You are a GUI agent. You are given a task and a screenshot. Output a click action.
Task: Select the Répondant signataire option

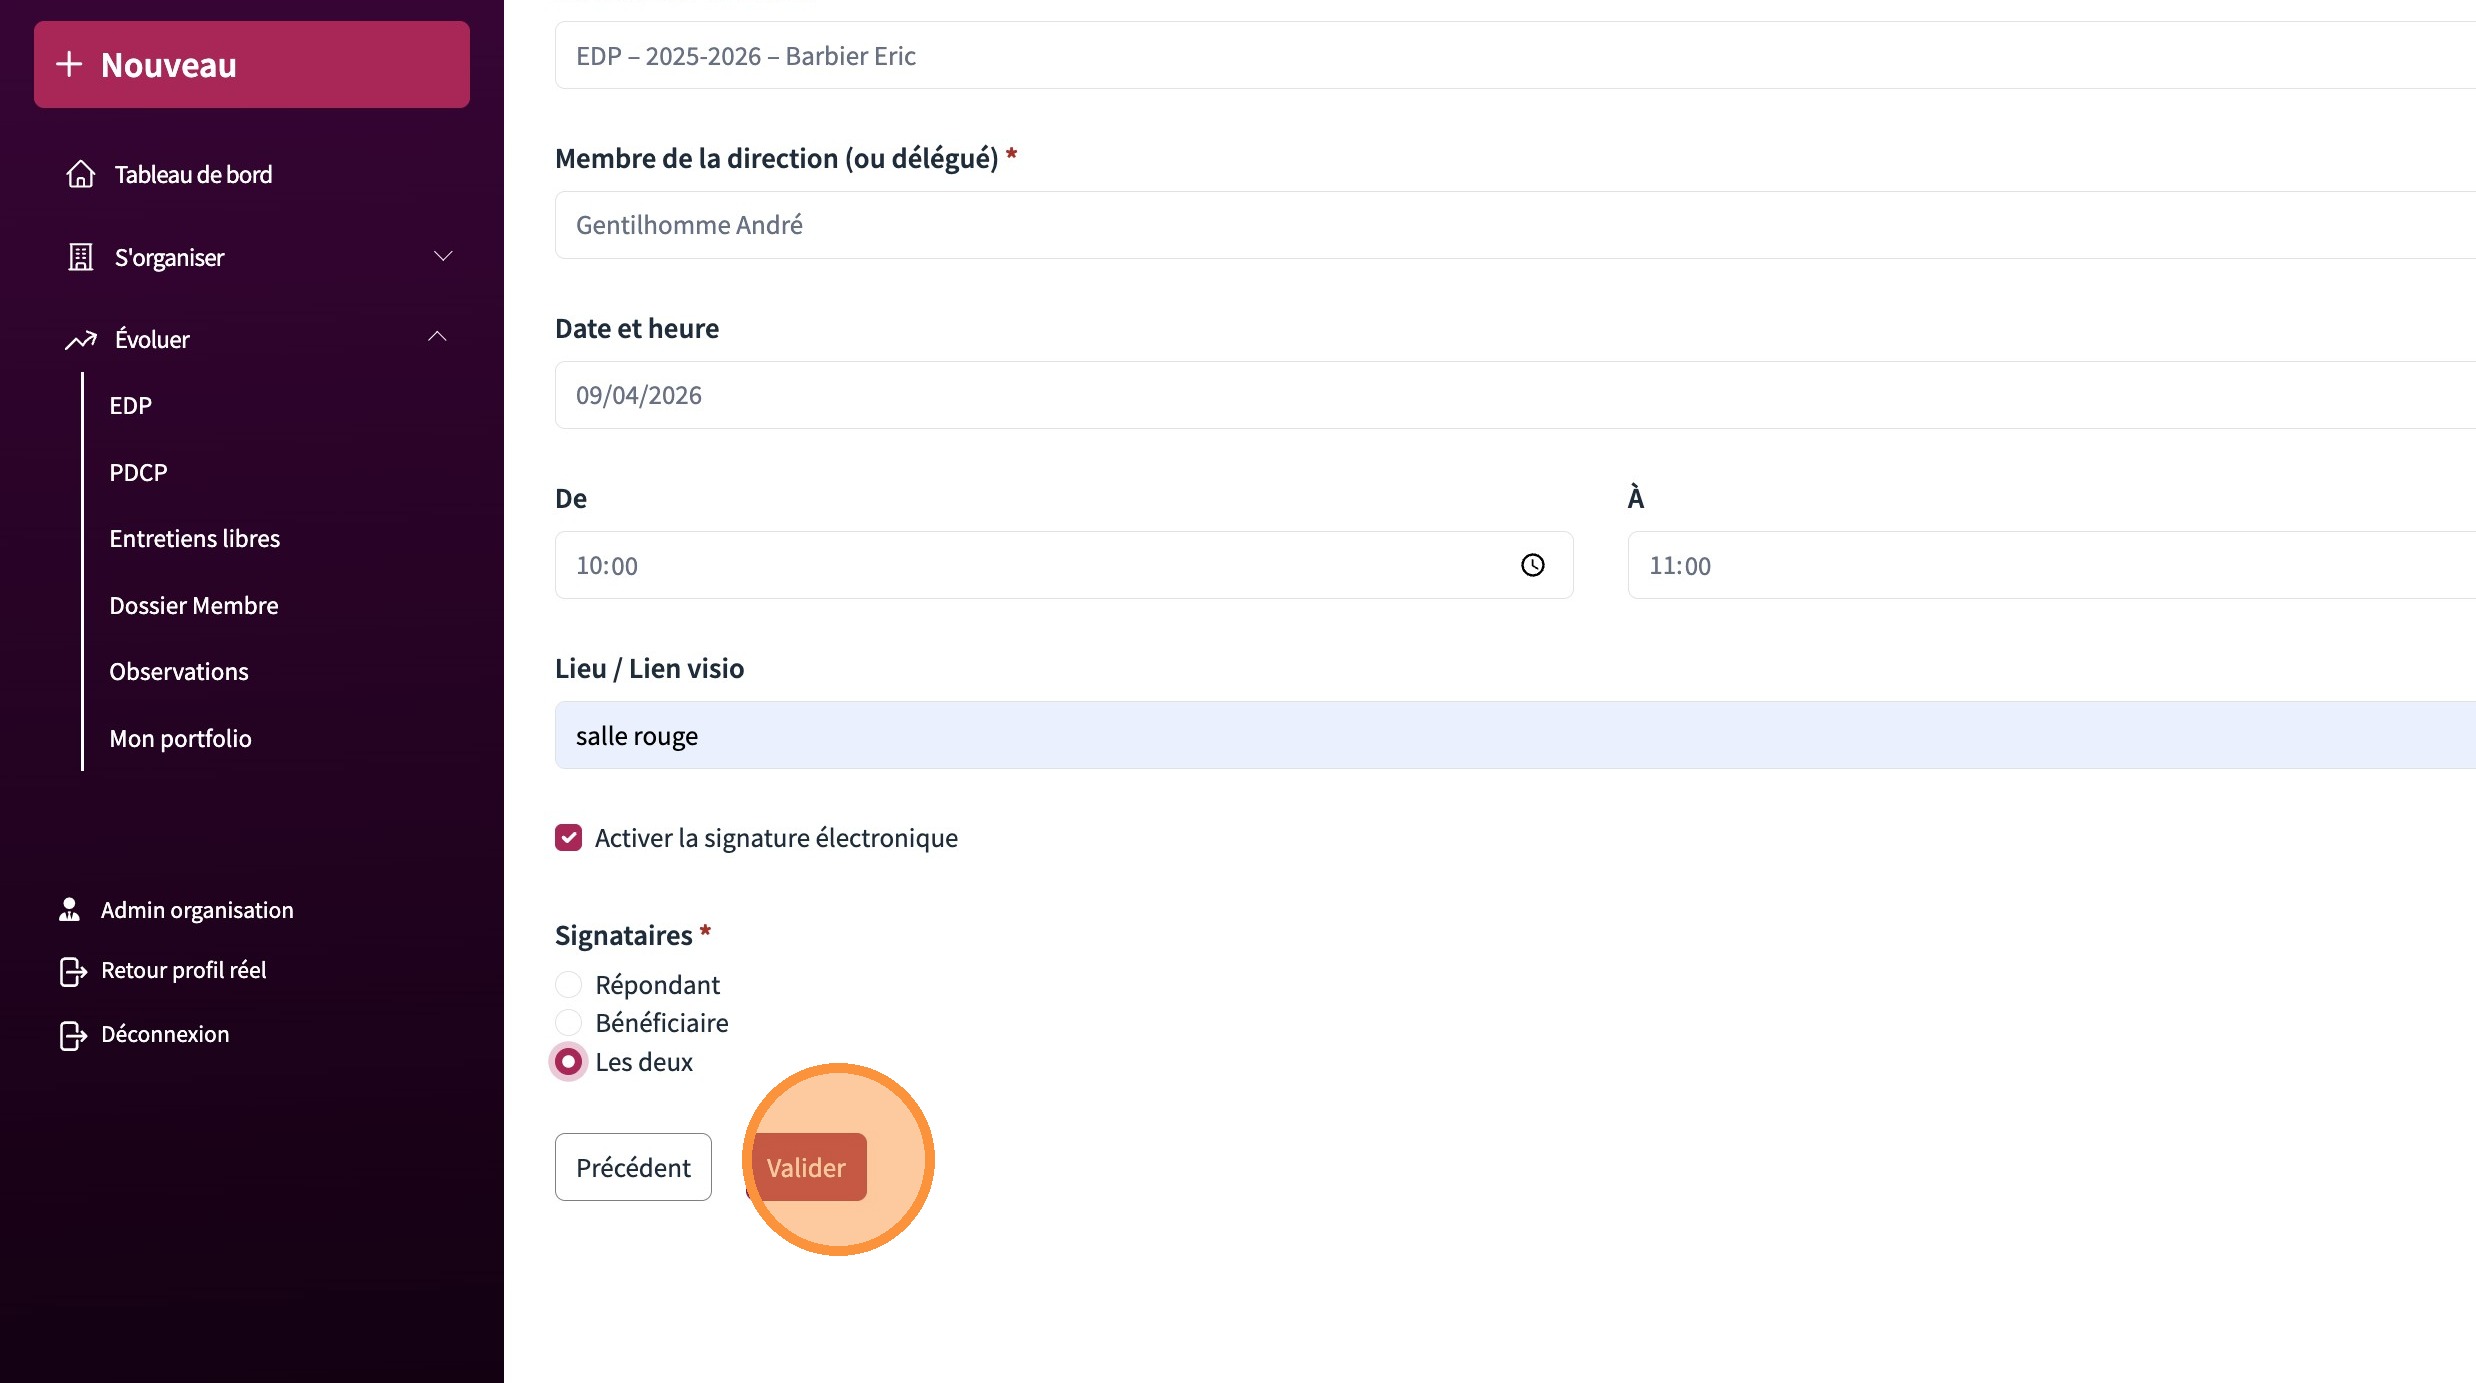pos(569,985)
